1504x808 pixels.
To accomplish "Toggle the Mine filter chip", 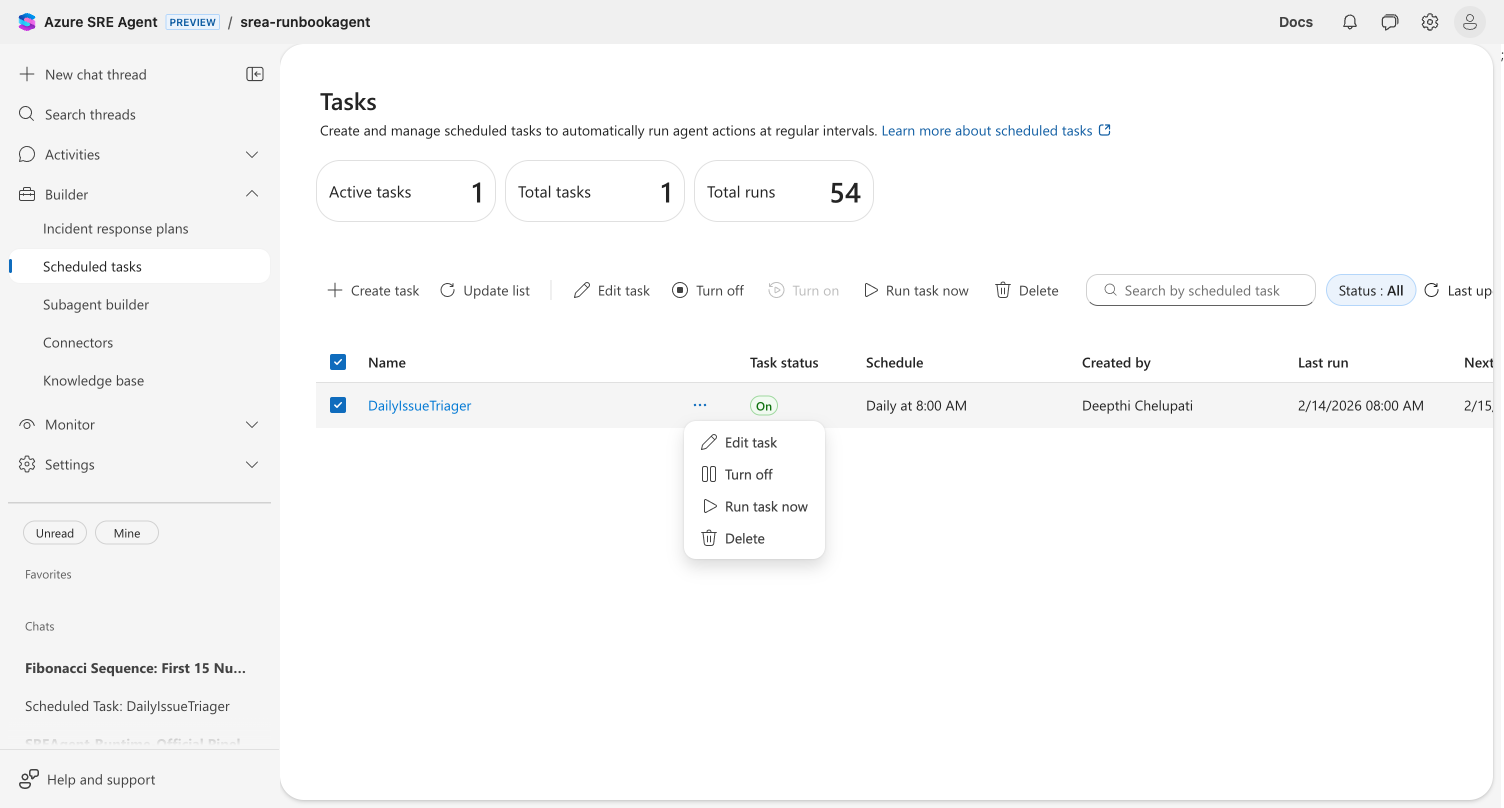I will point(127,533).
